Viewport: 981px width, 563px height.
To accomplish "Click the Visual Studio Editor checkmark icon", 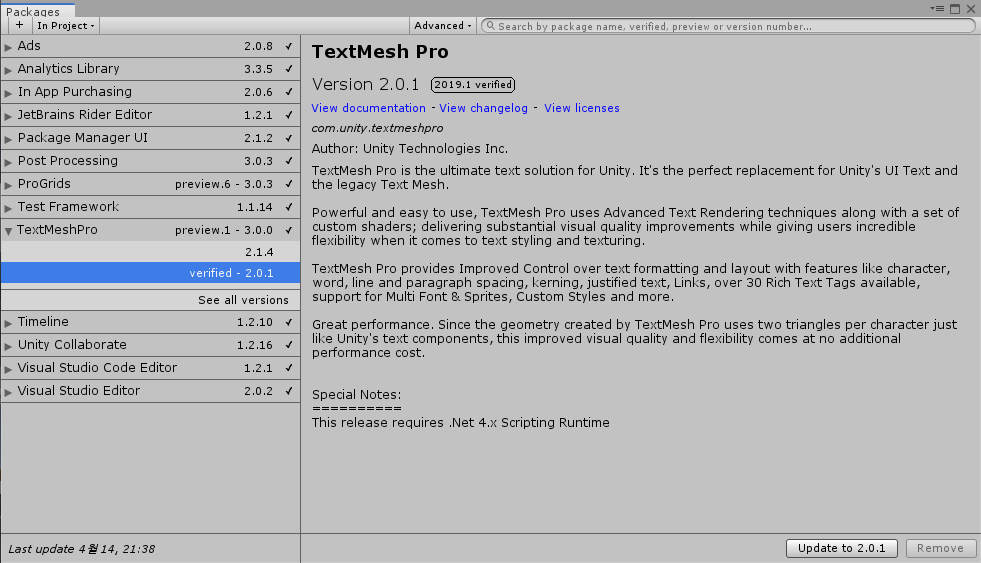I will click(x=289, y=391).
